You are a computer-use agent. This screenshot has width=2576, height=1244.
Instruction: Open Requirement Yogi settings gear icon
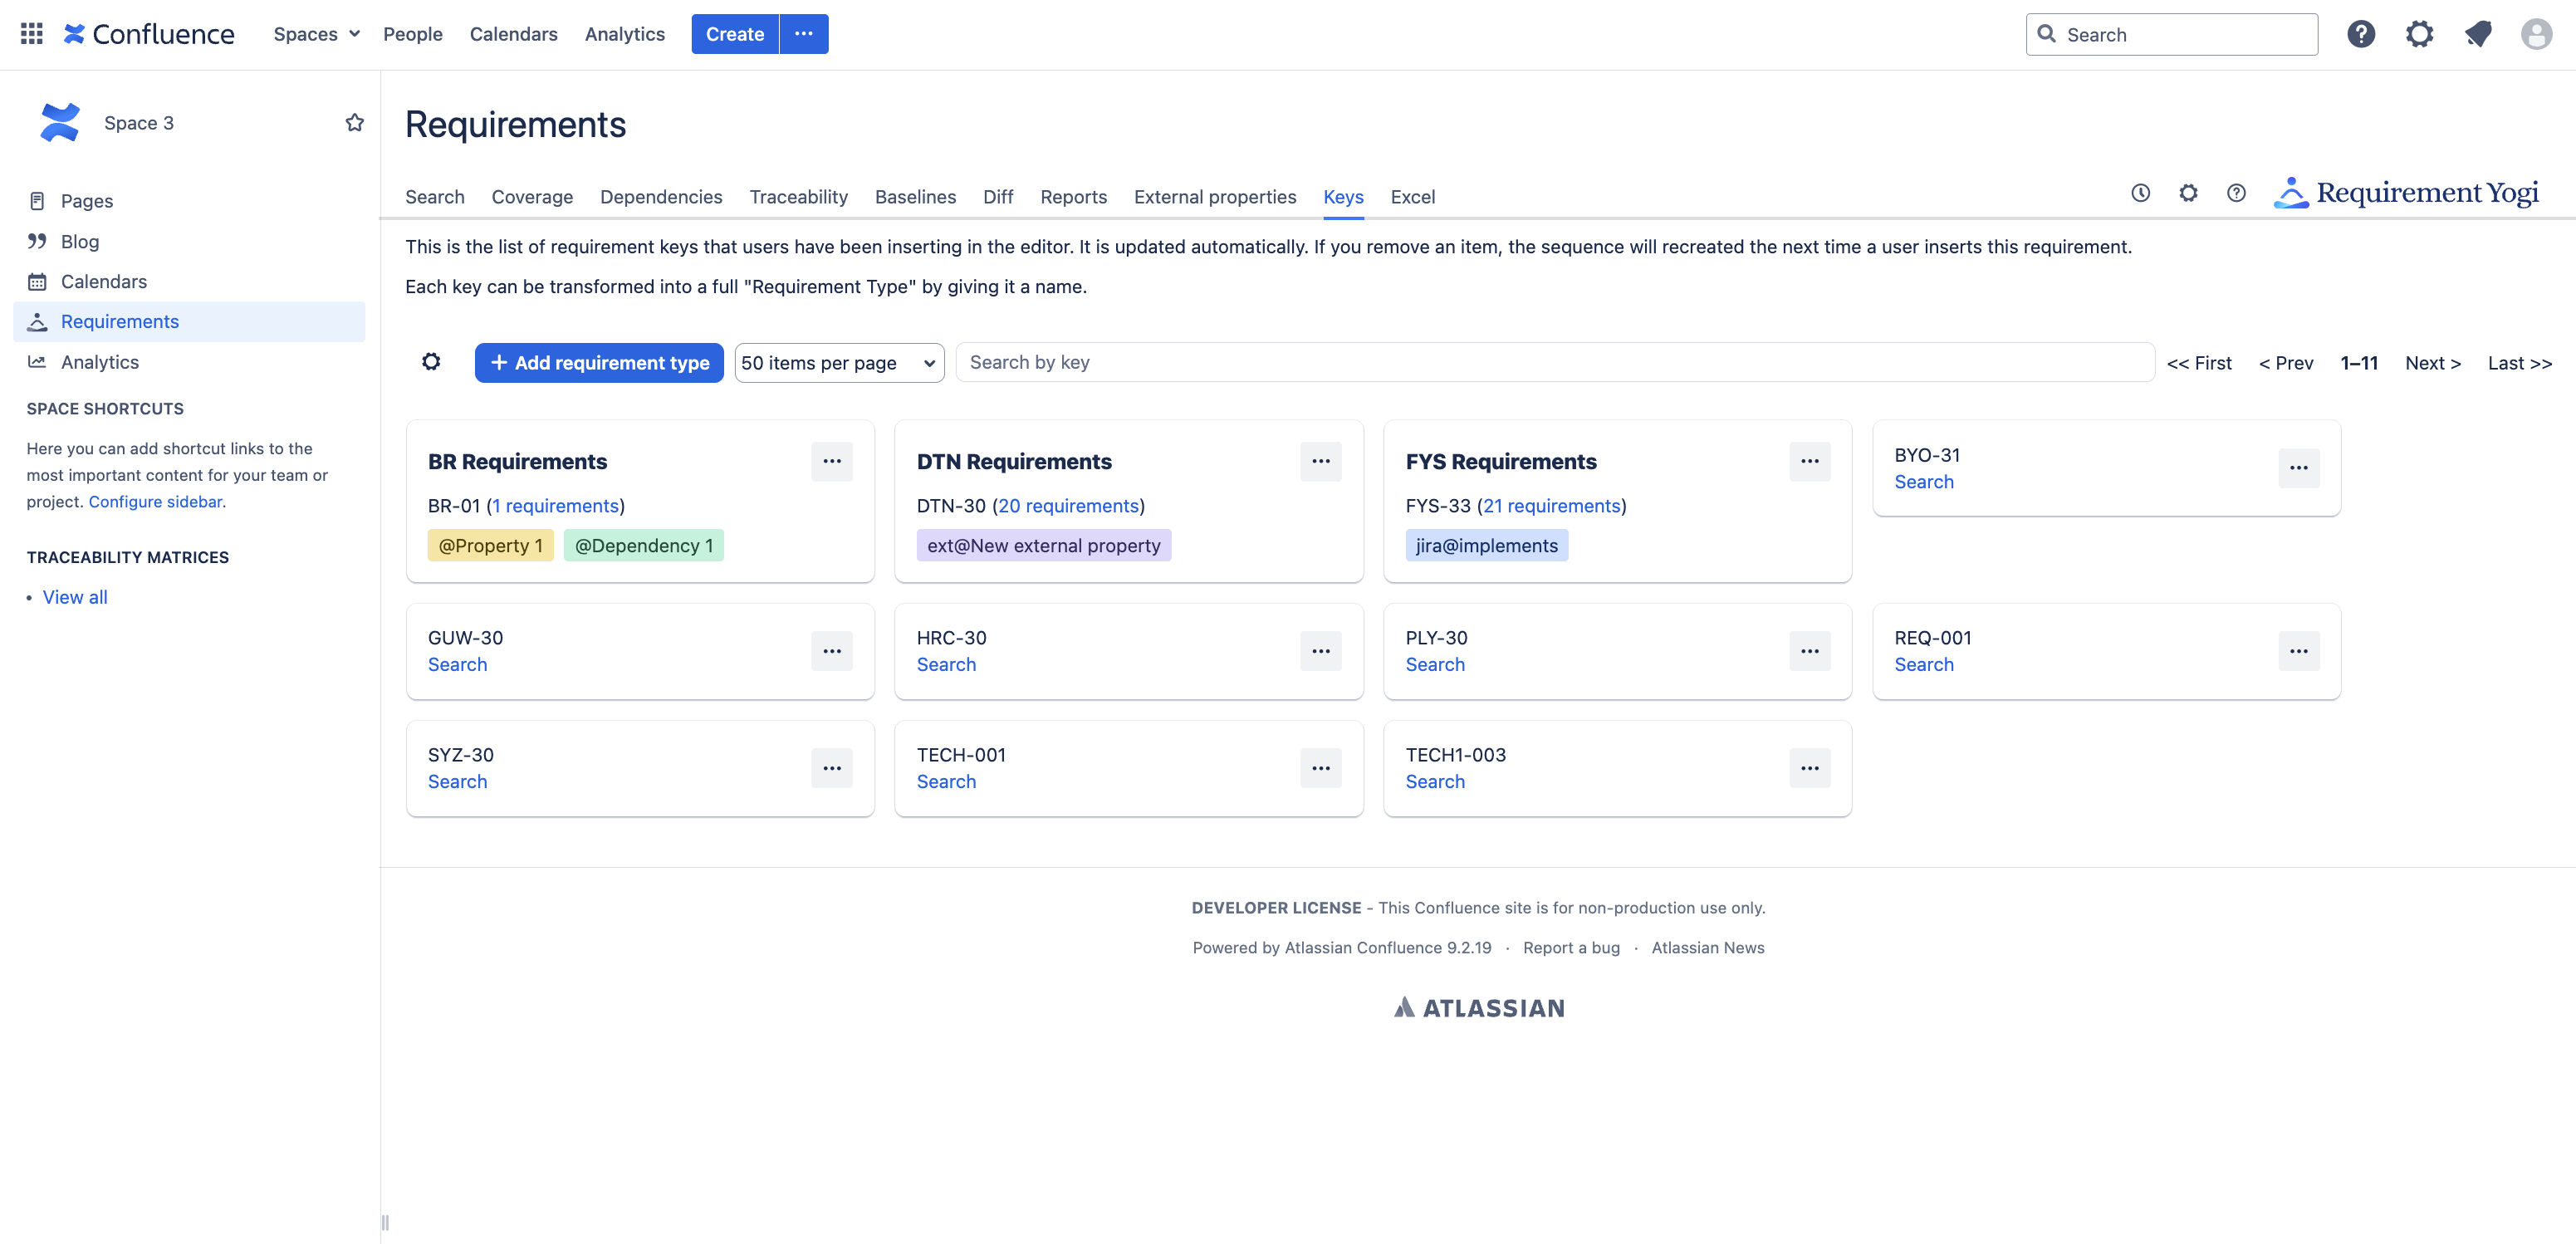click(x=2187, y=193)
